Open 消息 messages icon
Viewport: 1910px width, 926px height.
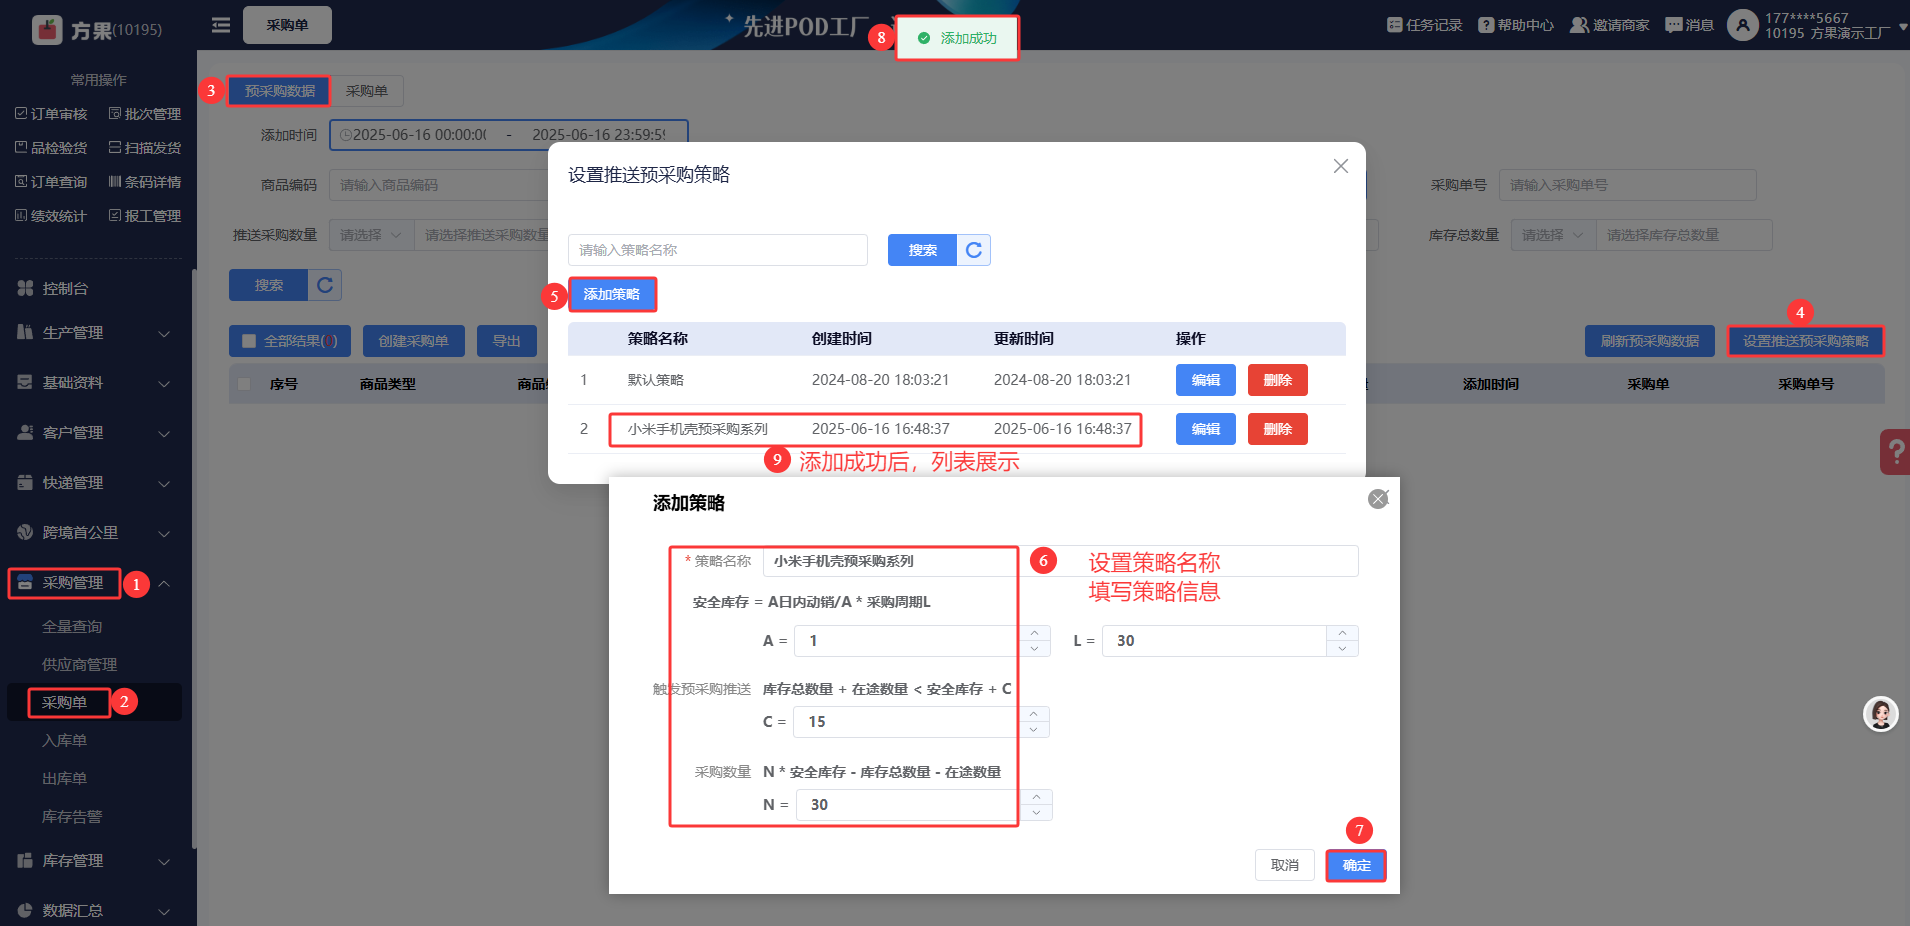pyautogui.click(x=1673, y=25)
